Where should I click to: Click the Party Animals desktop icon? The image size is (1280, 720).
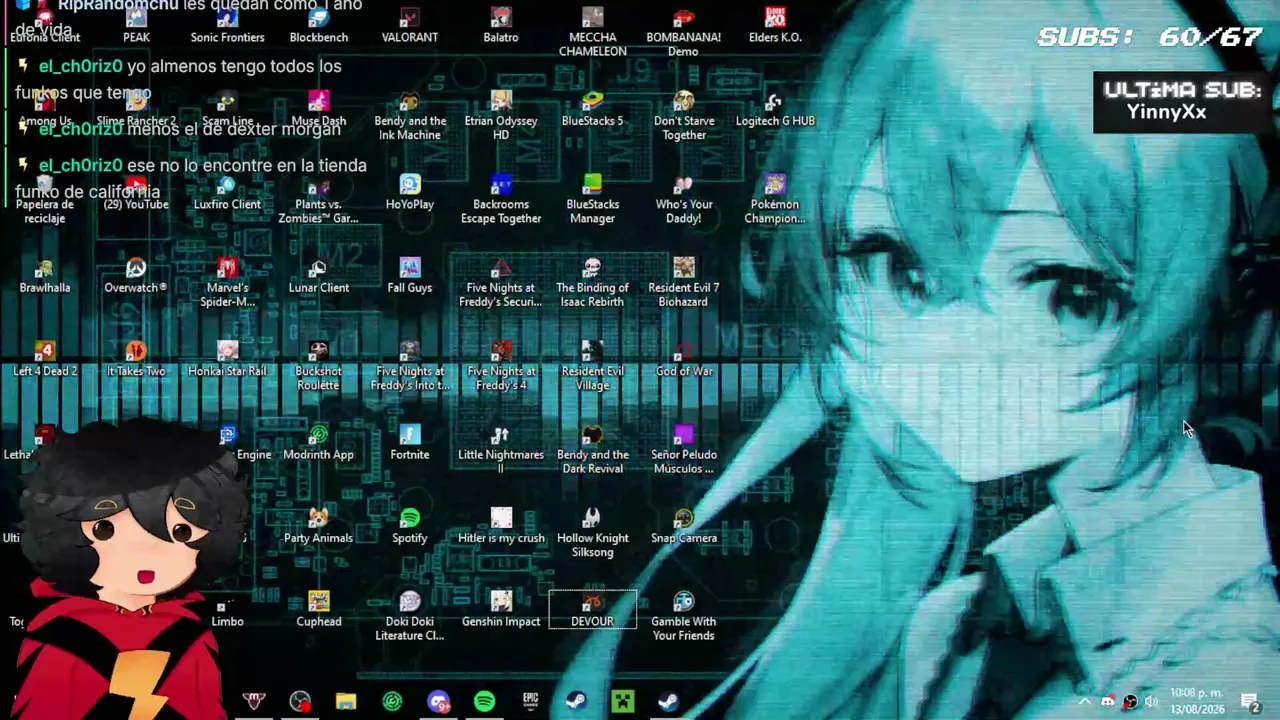319,527
